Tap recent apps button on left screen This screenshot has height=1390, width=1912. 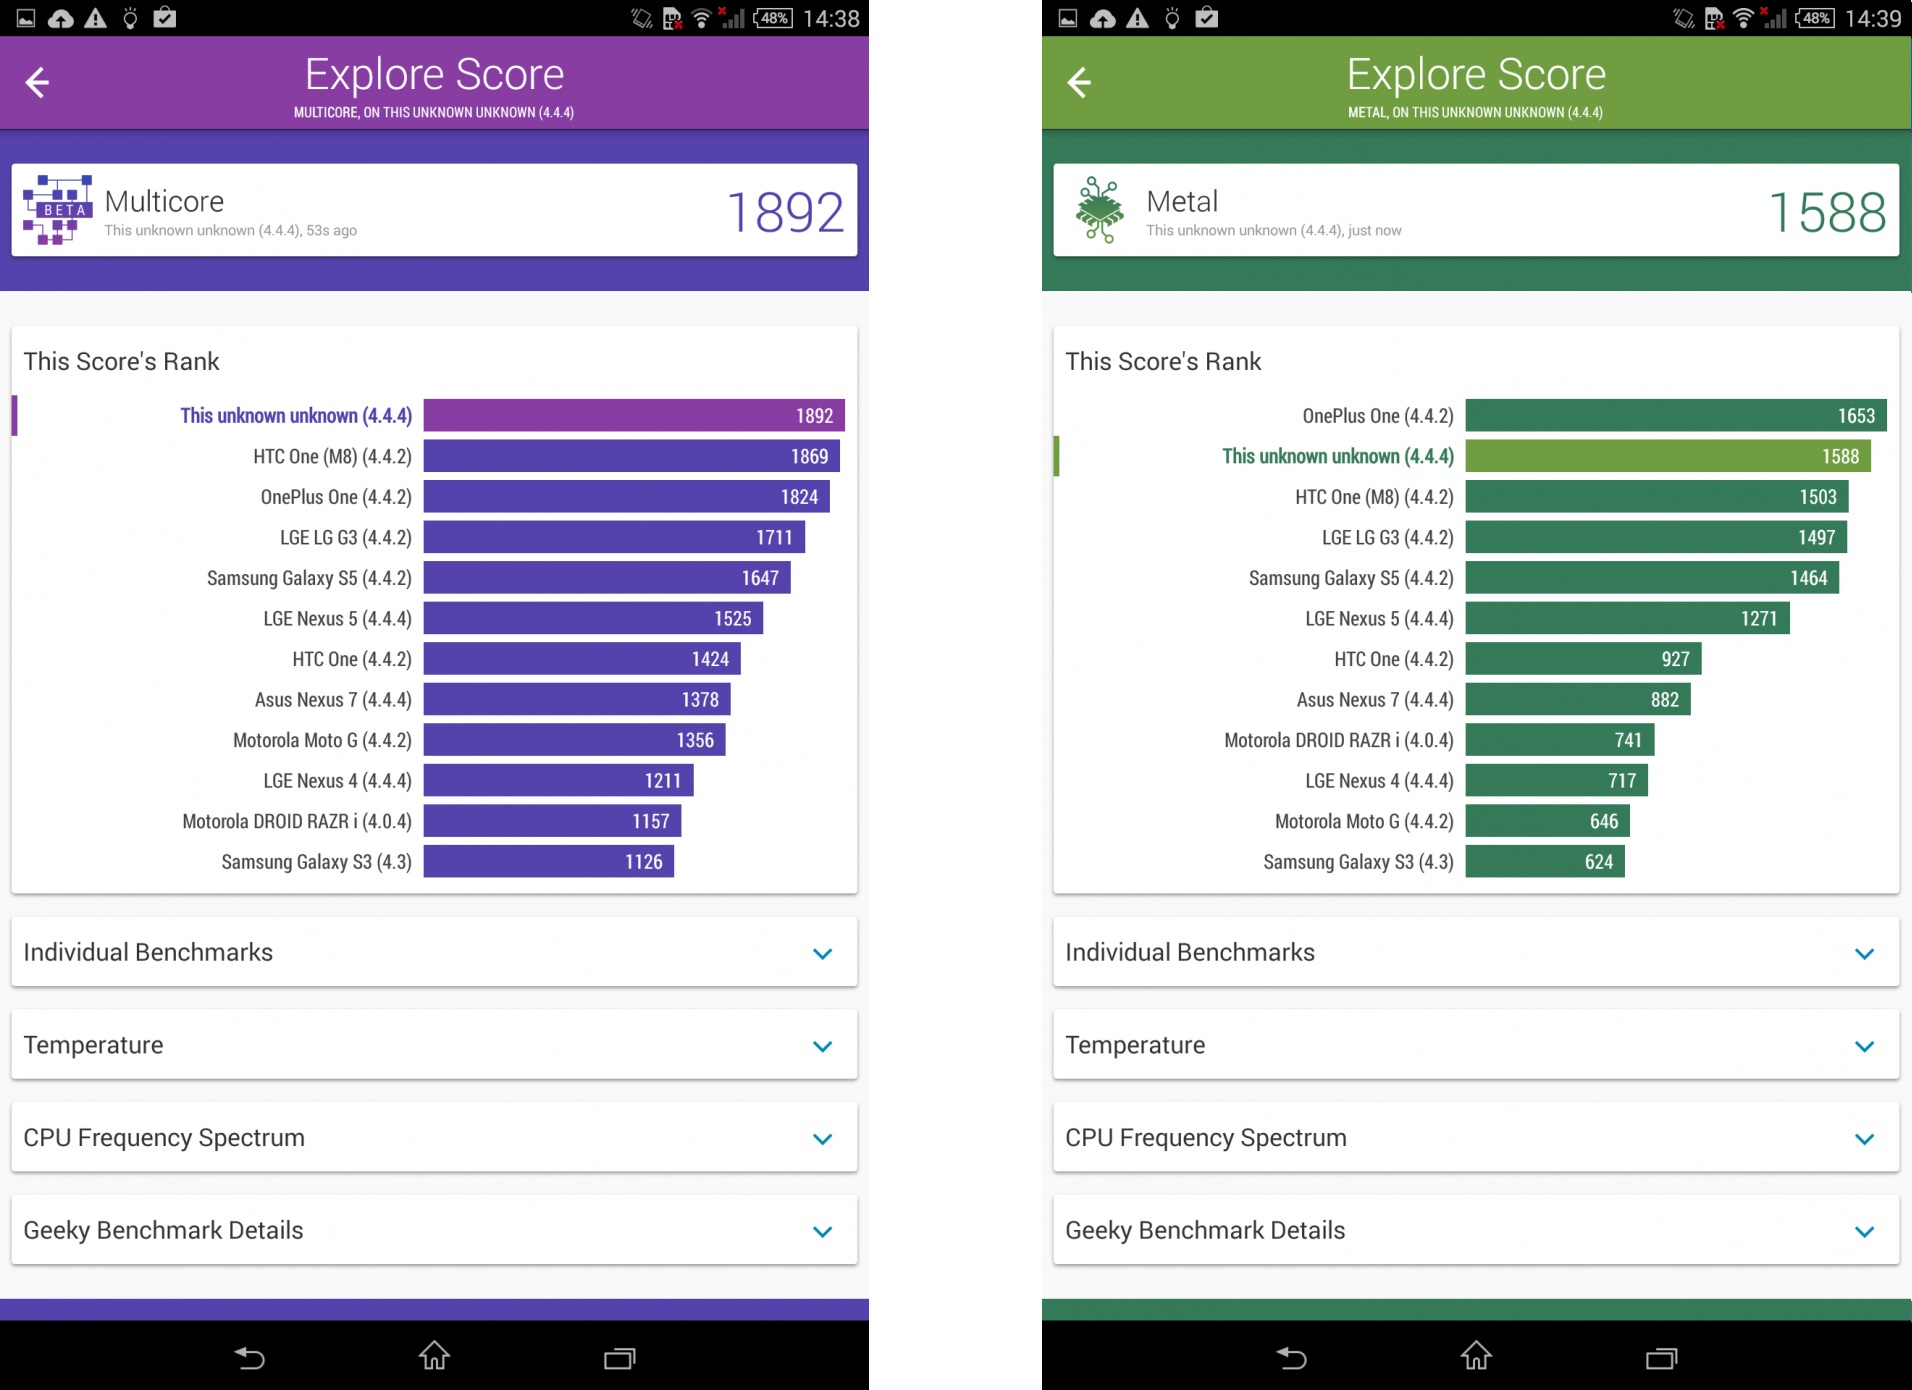(619, 1358)
